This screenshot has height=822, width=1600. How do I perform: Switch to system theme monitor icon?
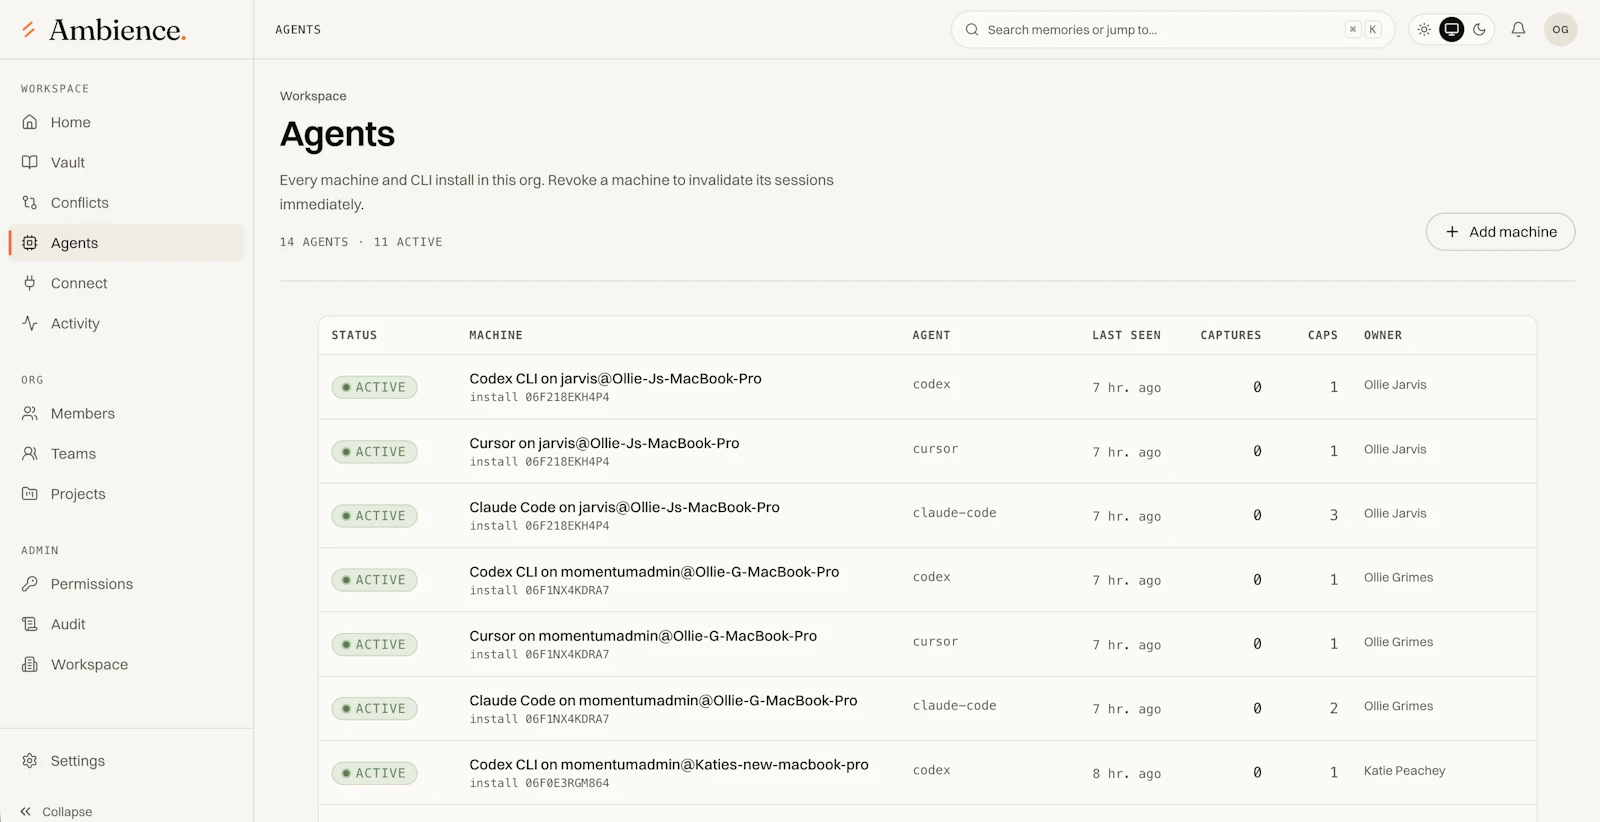[x=1452, y=29]
